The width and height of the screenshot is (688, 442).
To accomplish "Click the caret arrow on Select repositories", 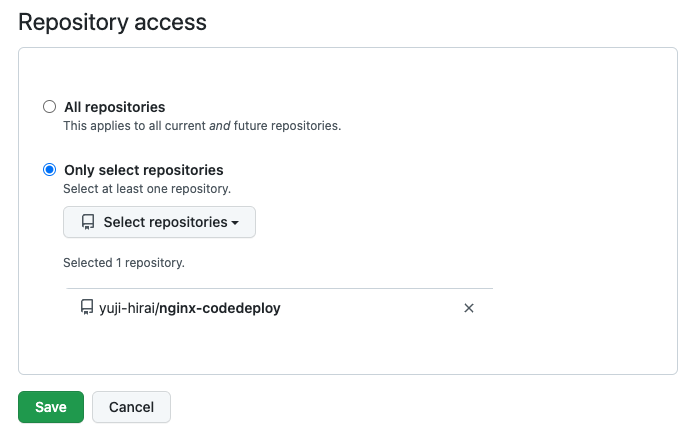I will [236, 223].
